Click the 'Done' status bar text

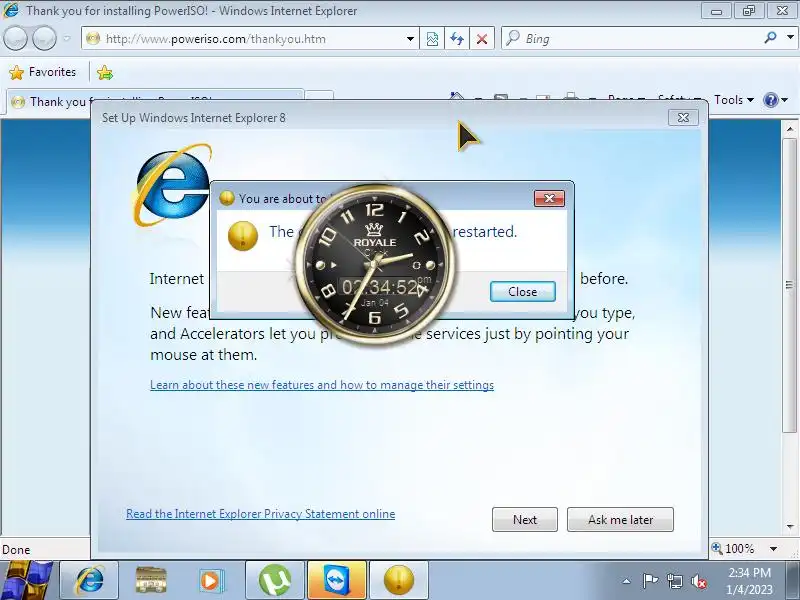16,549
